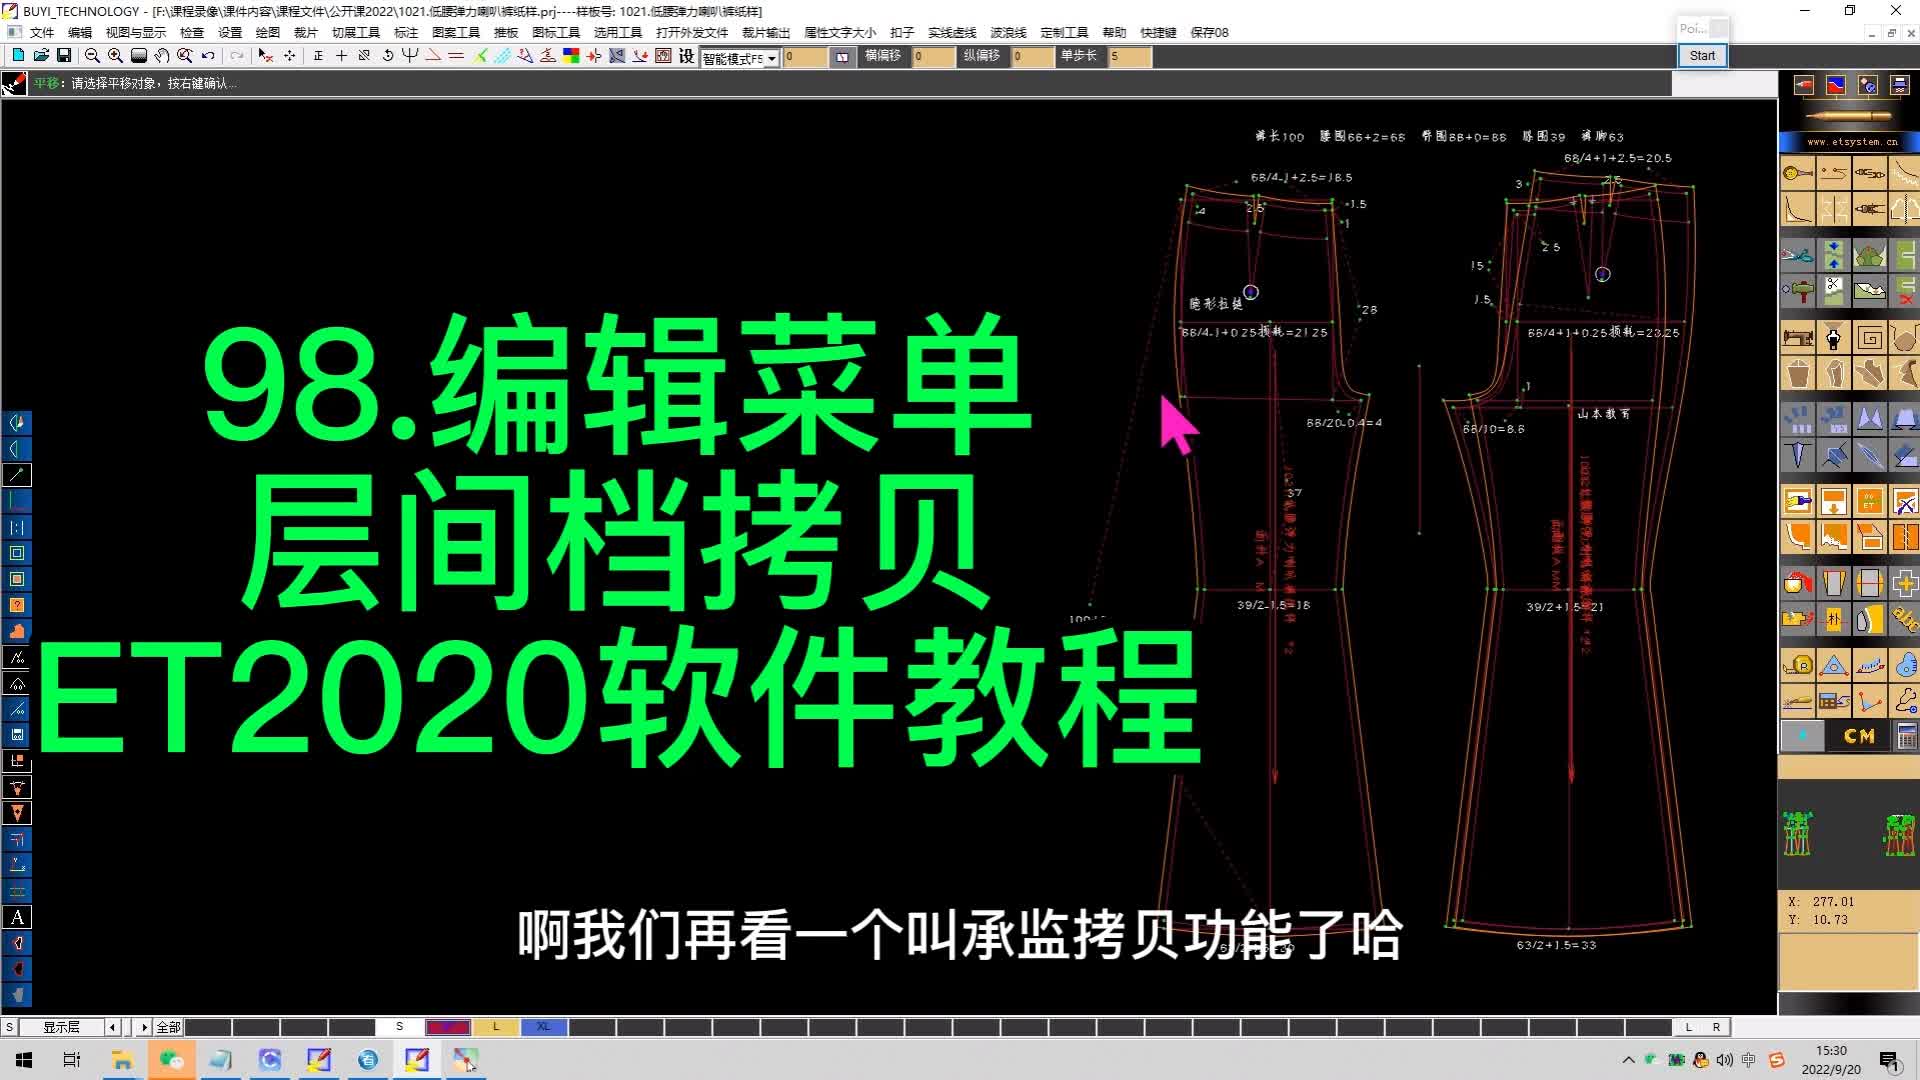Open Windows Start menu
The image size is (1920, 1080).
pyautogui.click(x=24, y=1060)
